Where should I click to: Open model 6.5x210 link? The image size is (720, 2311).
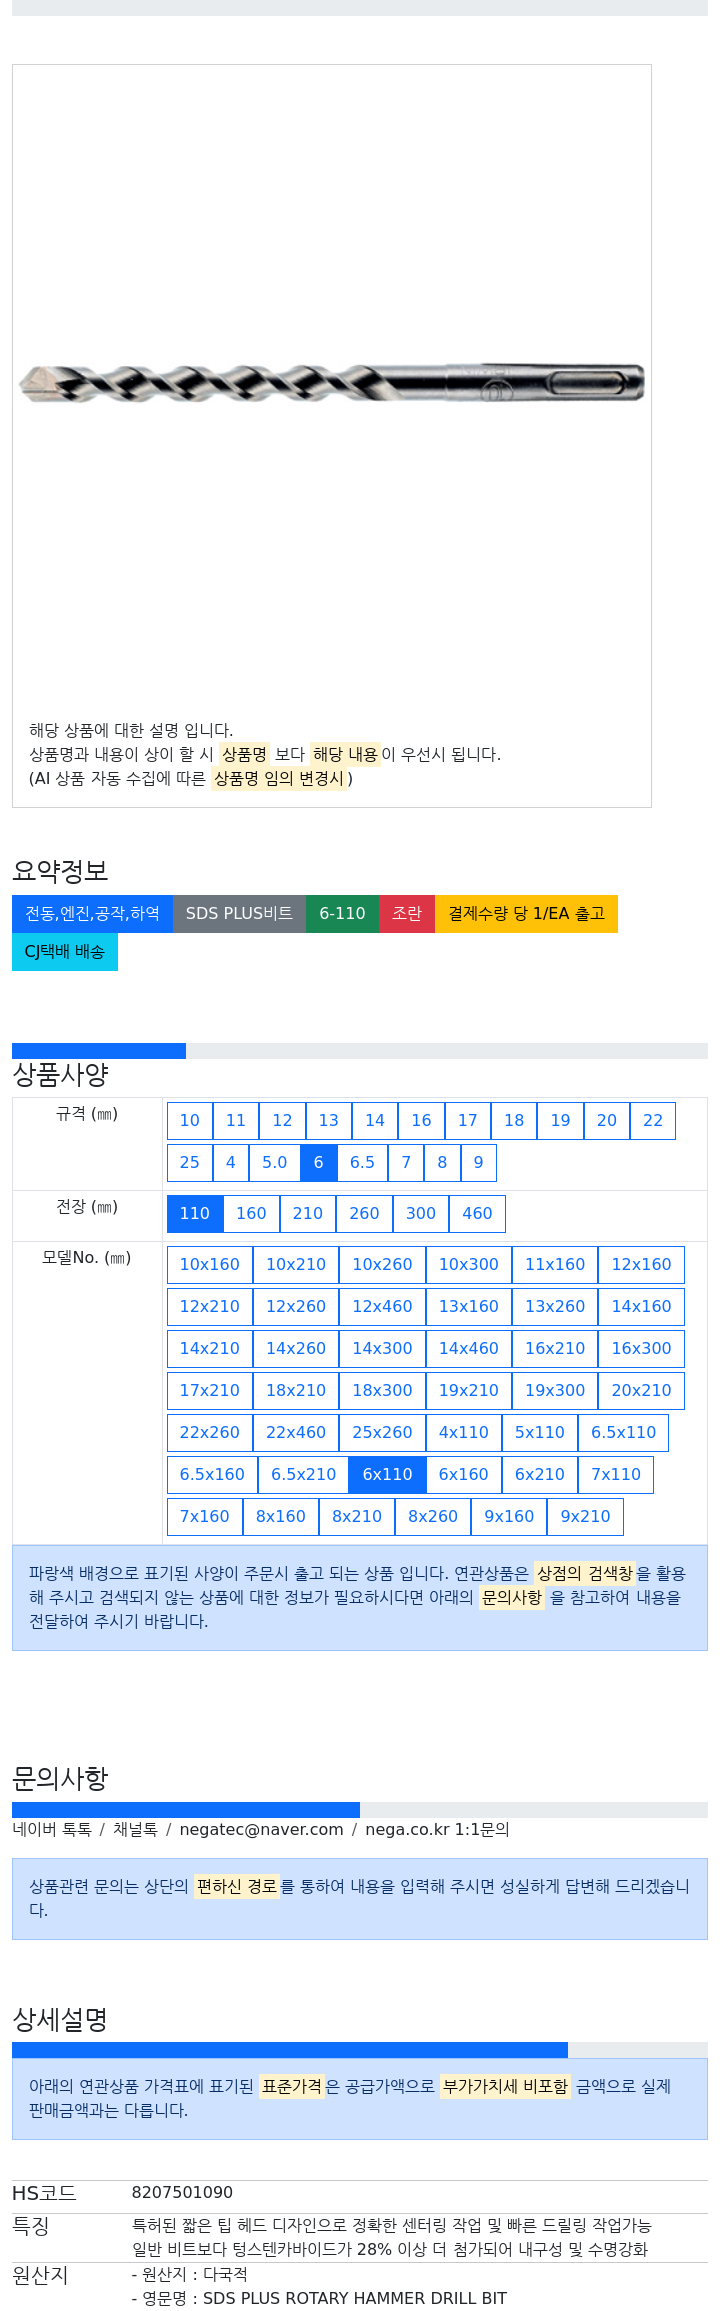point(303,1474)
